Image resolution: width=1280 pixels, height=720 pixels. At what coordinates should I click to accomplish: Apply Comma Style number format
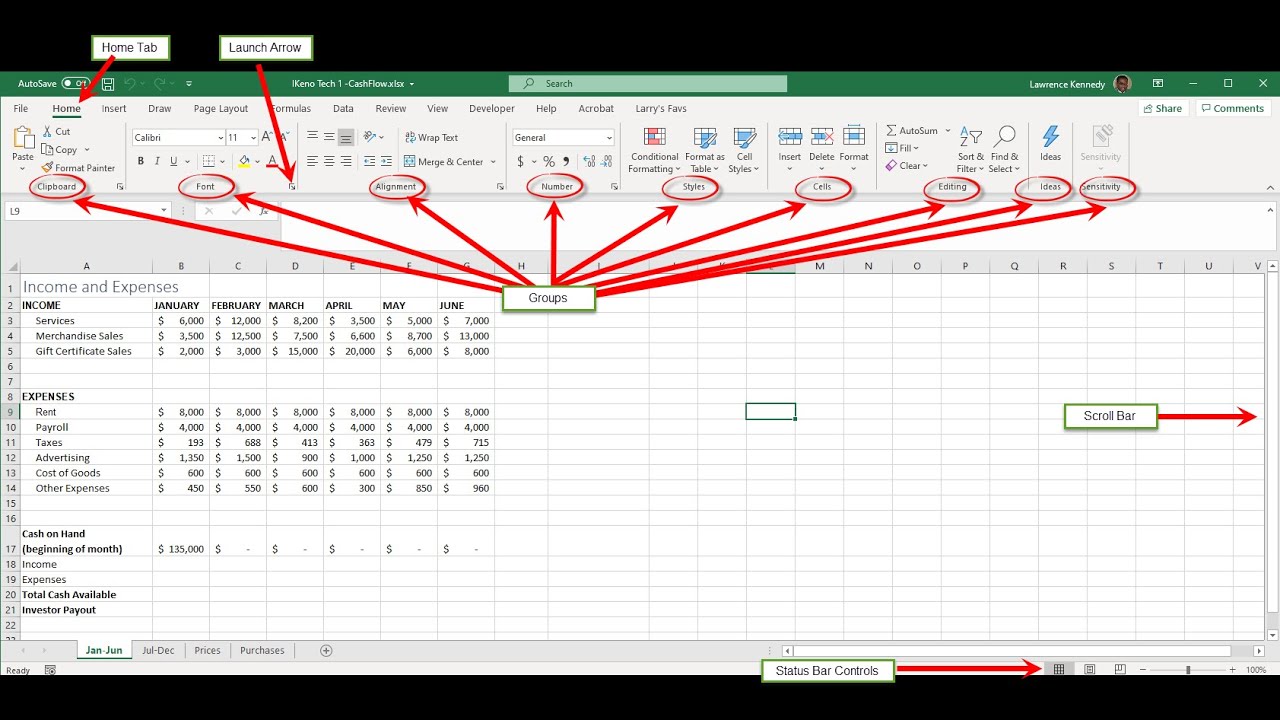tap(566, 161)
